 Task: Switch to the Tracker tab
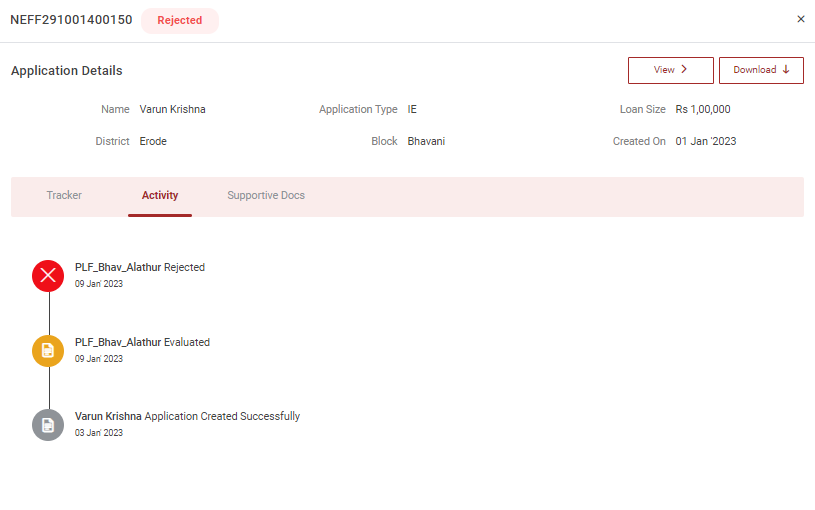click(64, 195)
